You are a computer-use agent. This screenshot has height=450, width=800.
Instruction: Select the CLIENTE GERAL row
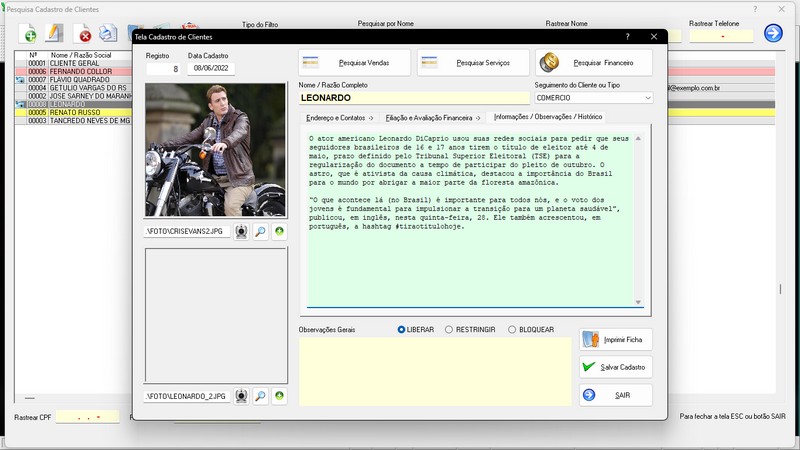tap(74, 63)
